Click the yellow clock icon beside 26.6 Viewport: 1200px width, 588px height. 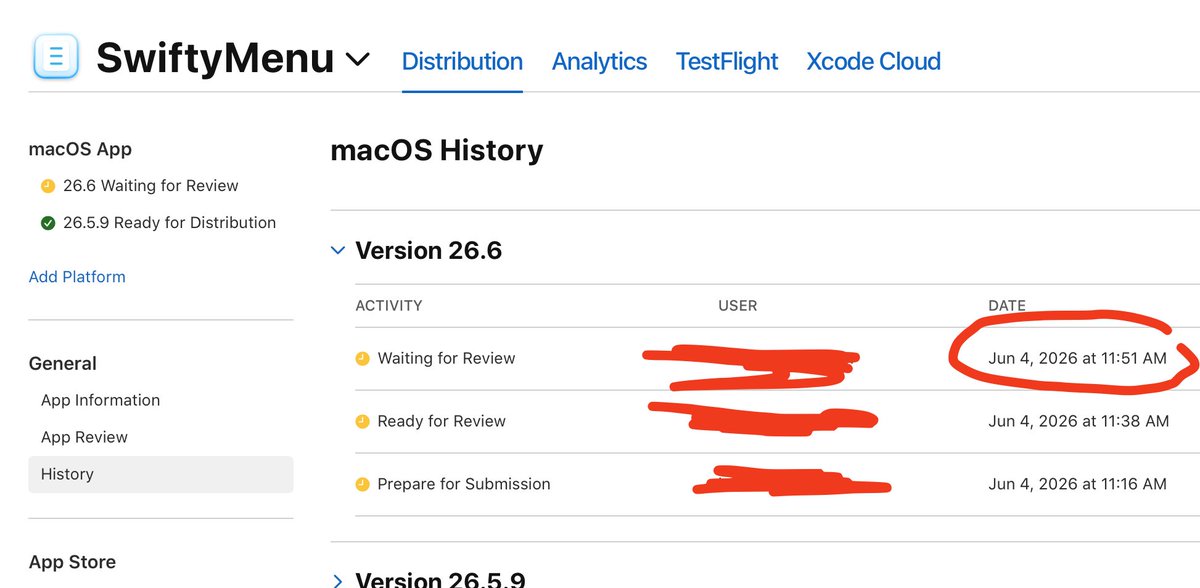coord(47,186)
